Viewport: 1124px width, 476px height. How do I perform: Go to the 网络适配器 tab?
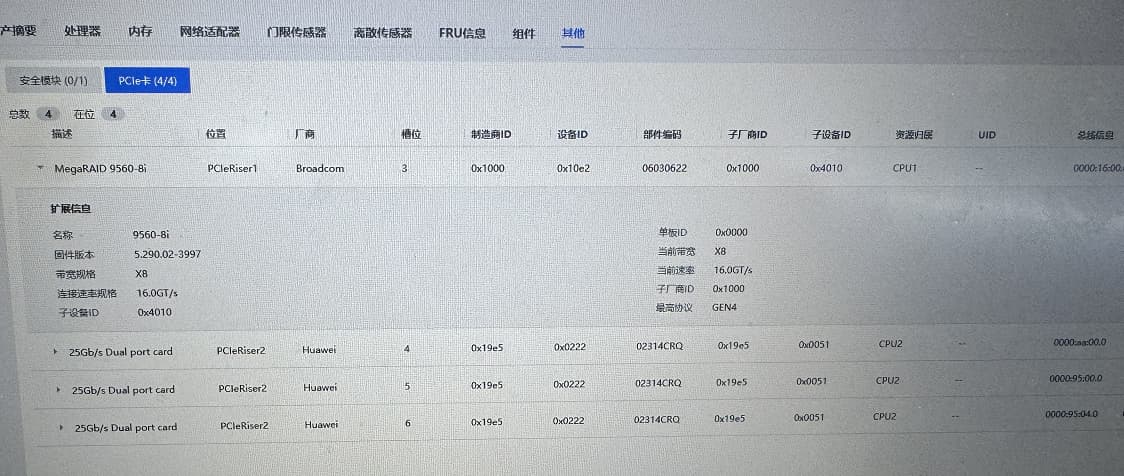pyautogui.click(x=209, y=32)
